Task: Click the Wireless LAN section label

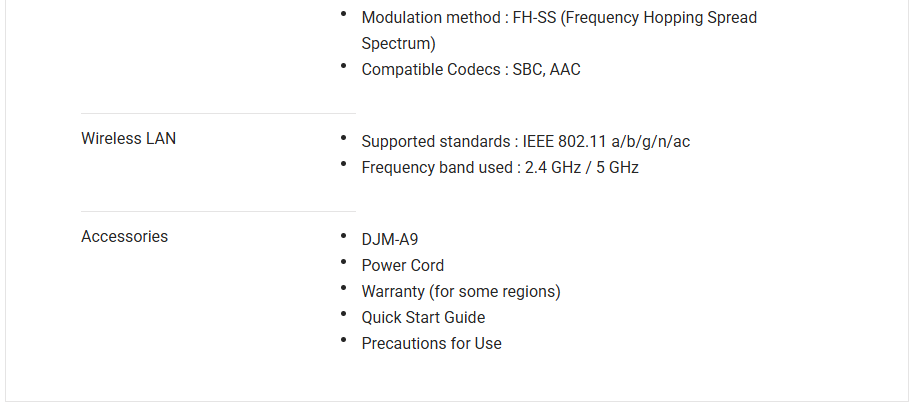Action: coord(128,139)
